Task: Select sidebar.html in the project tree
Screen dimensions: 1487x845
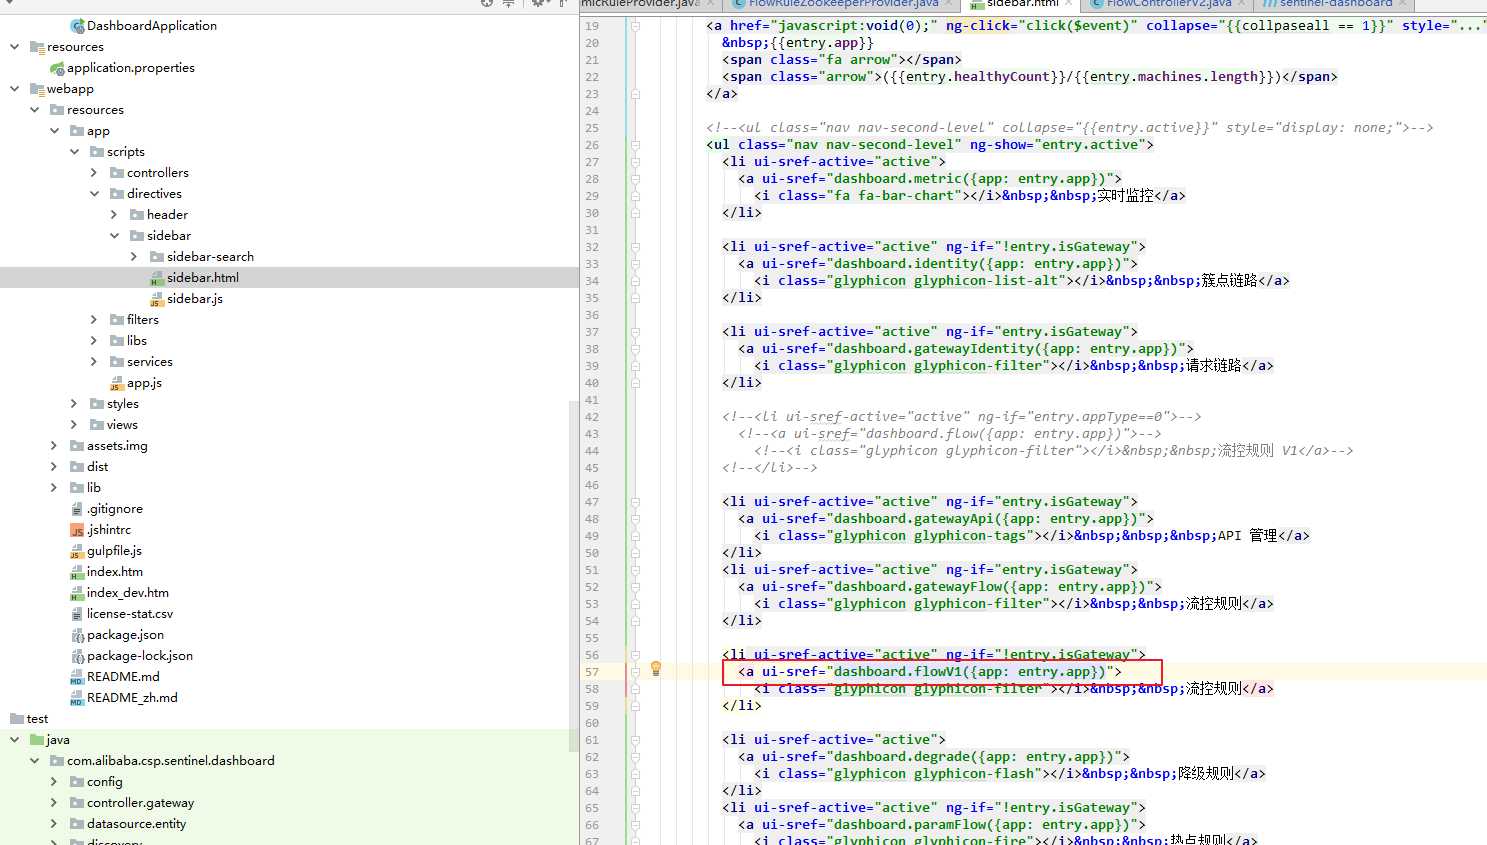Action: tap(202, 278)
